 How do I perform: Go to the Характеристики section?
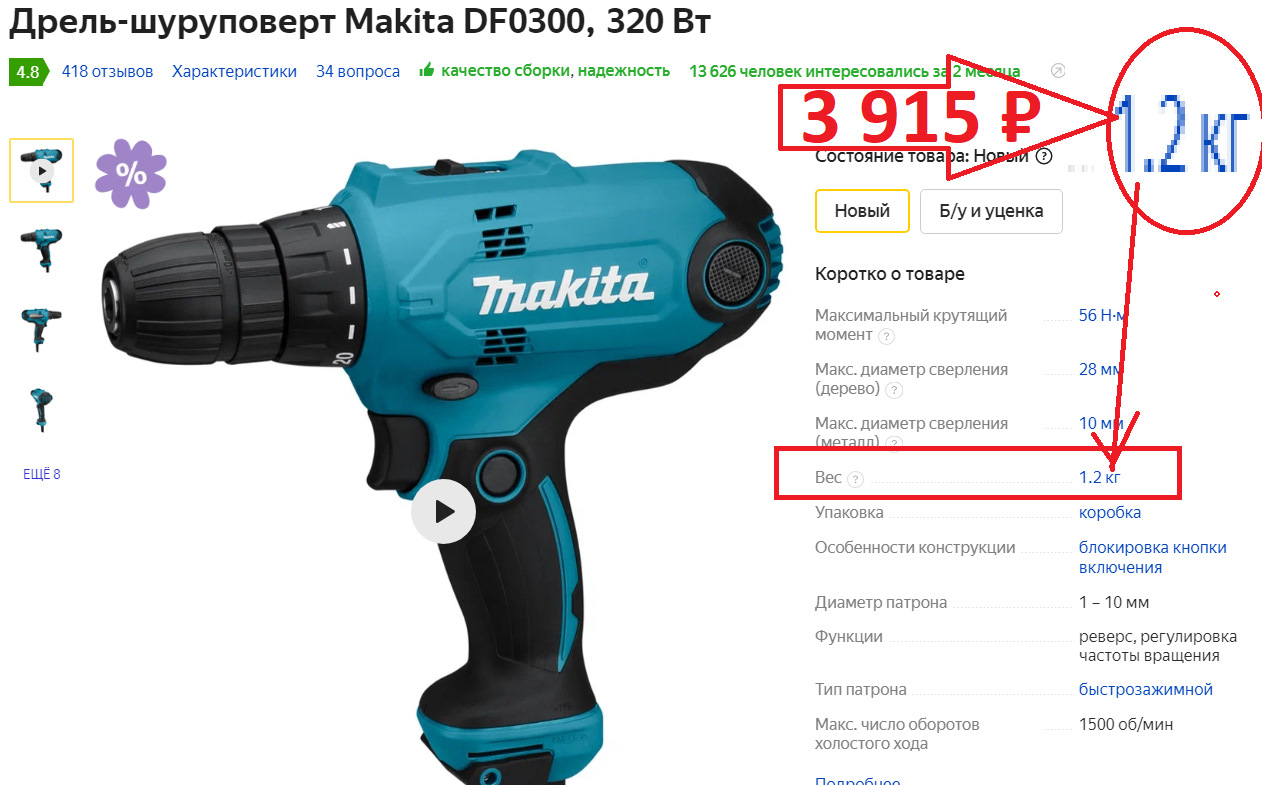(234, 71)
